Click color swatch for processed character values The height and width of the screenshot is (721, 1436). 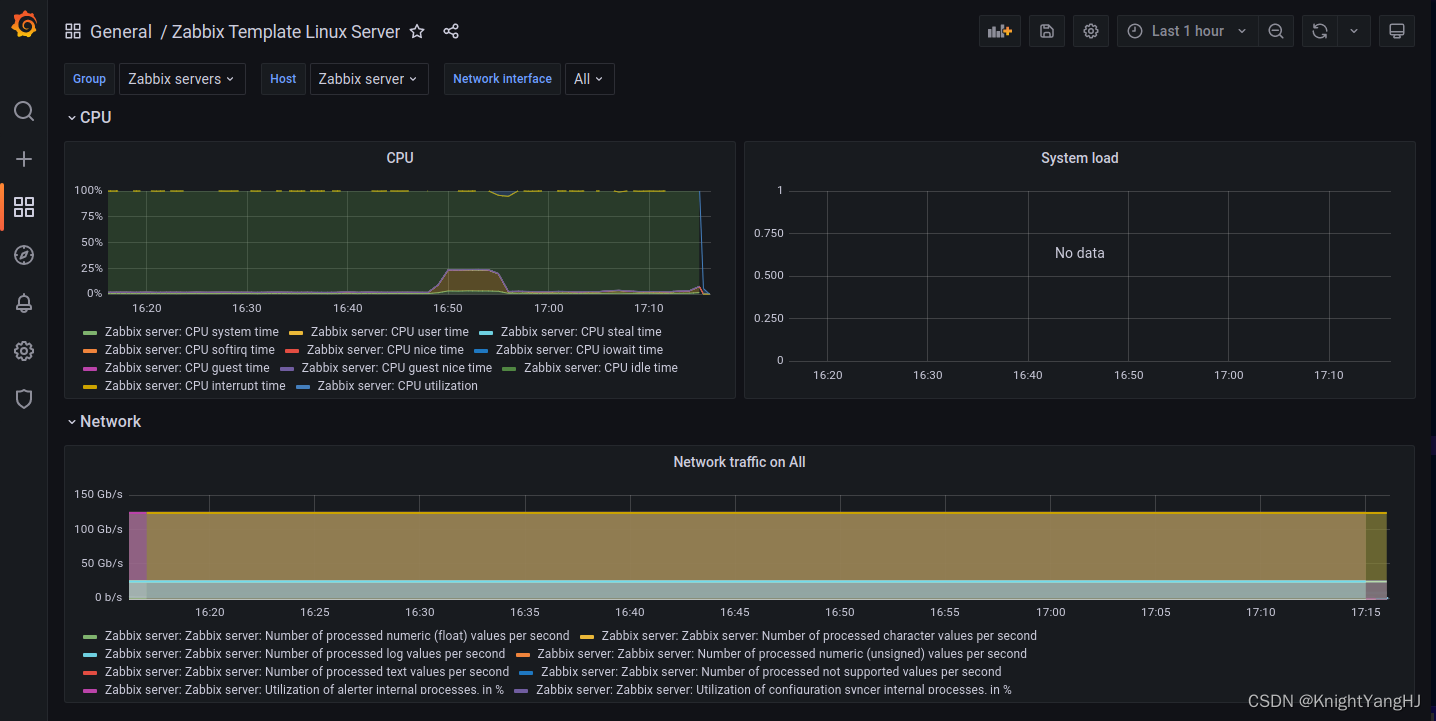(x=587, y=636)
